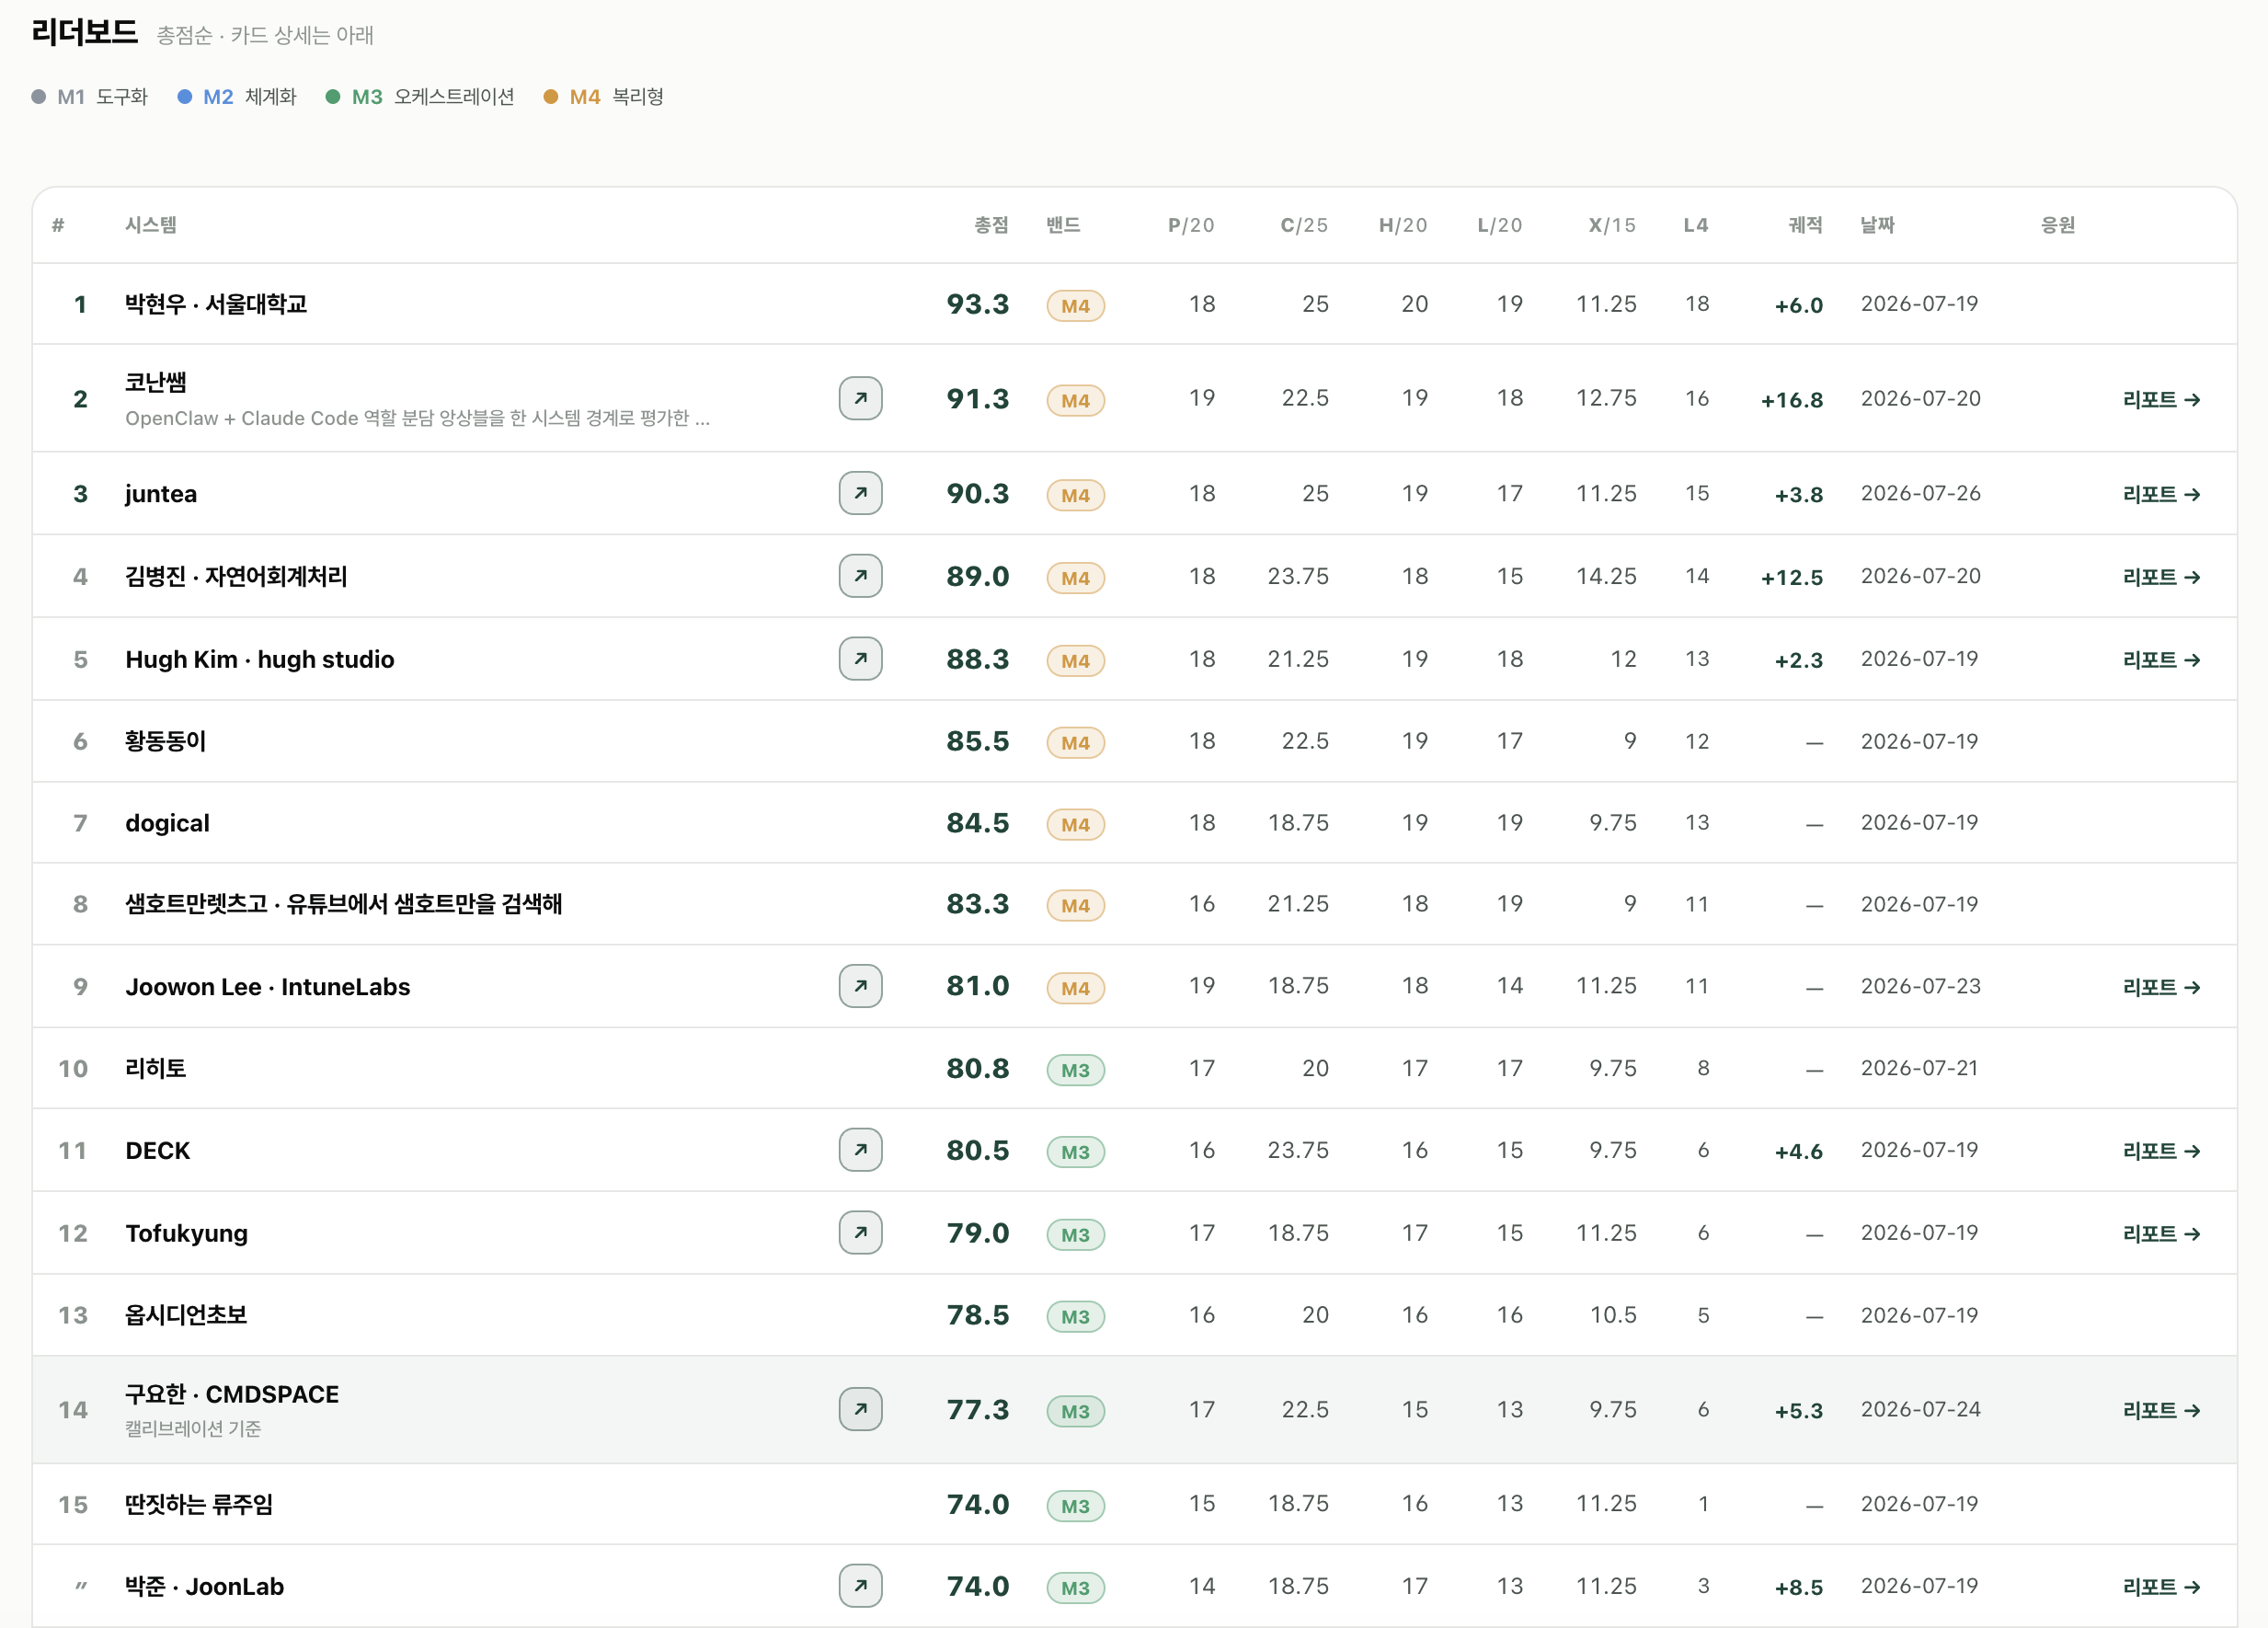Select the Hugh Kim · hugh studio entry
Image resolution: width=2268 pixels, height=1628 pixels.
[260, 659]
